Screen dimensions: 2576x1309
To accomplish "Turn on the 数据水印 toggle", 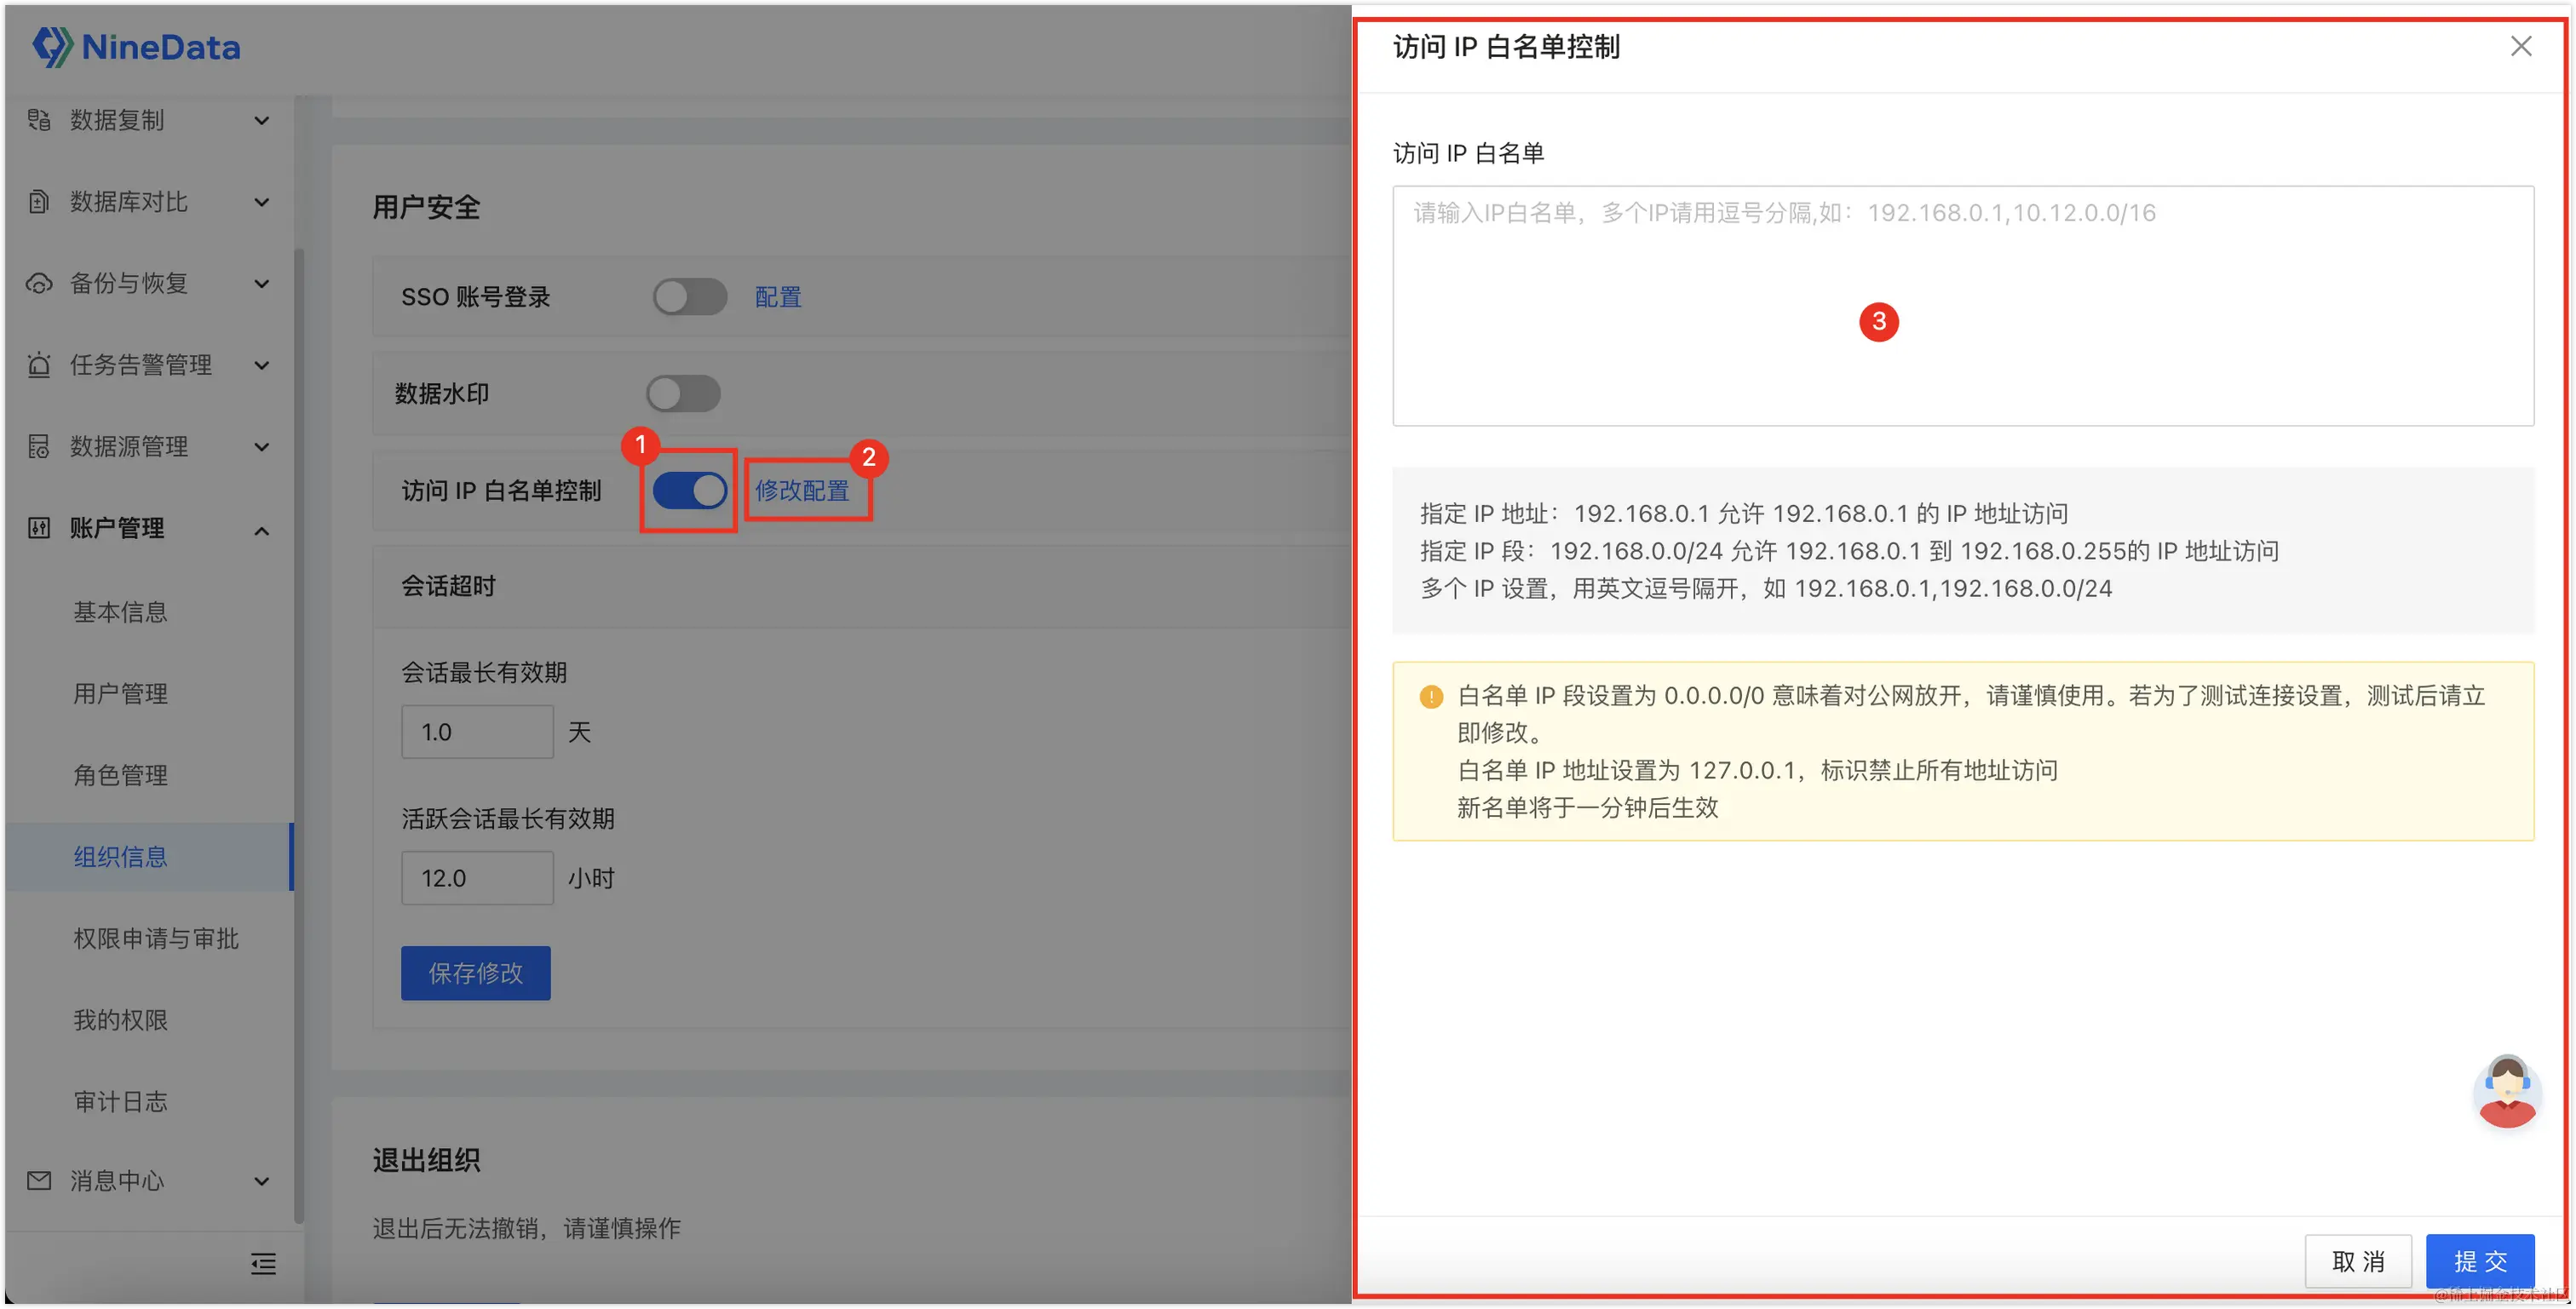I will pyautogui.click(x=683, y=393).
